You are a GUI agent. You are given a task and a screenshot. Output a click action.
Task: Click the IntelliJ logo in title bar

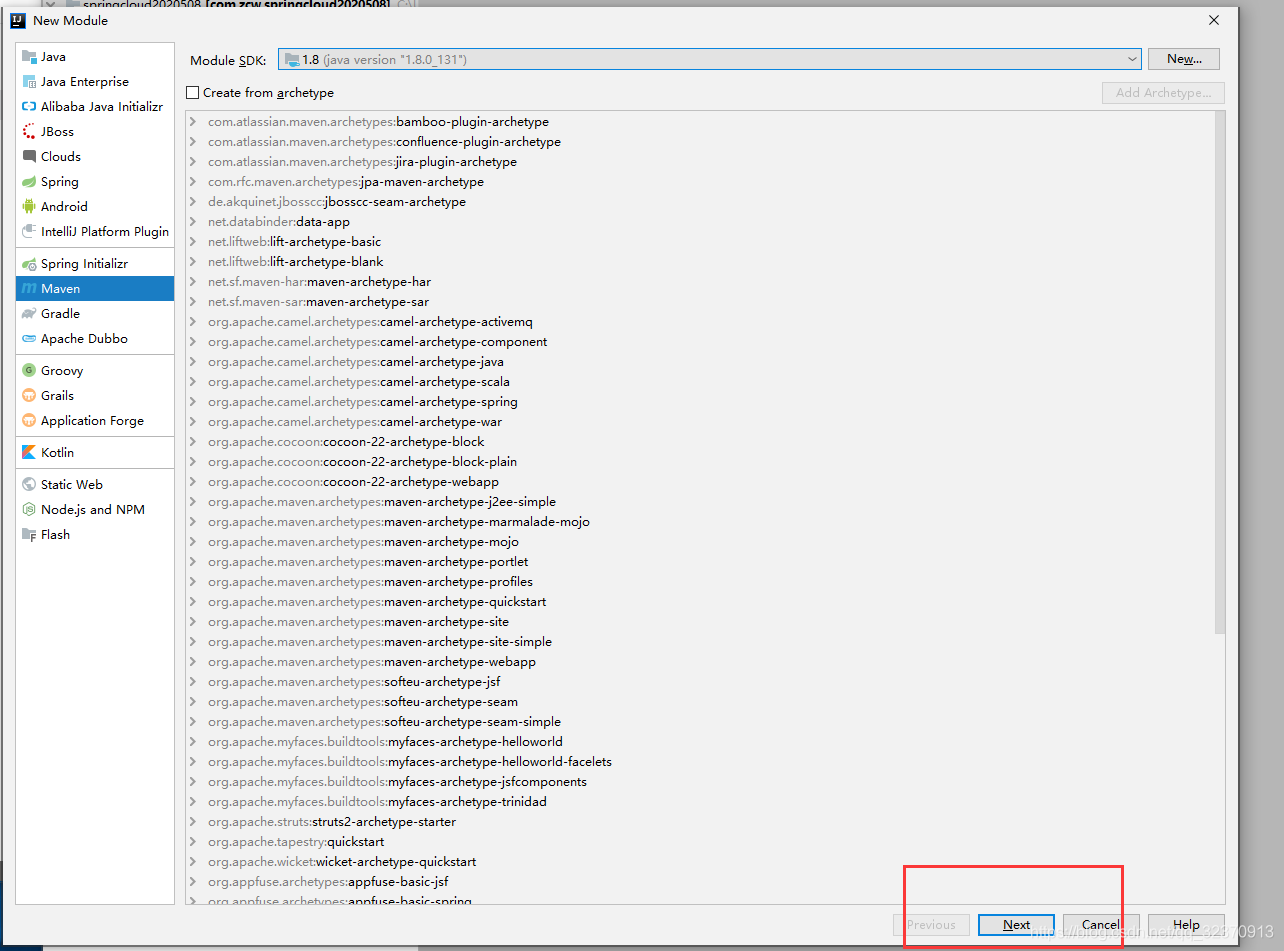(x=17, y=20)
